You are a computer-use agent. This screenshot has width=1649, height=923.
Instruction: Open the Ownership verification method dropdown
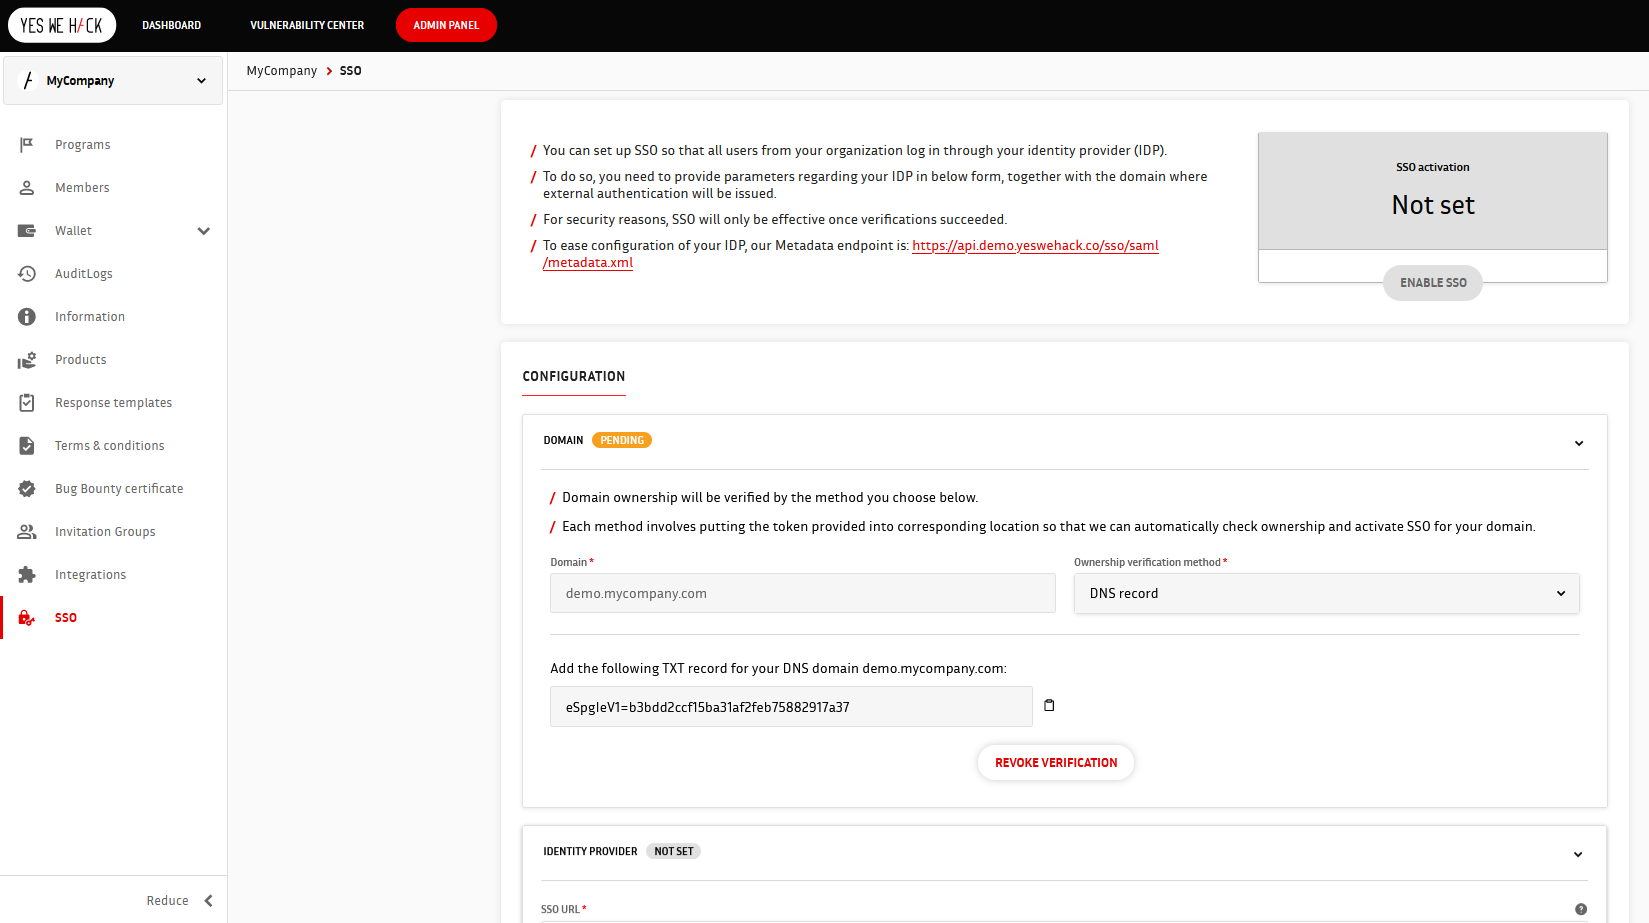click(1326, 593)
